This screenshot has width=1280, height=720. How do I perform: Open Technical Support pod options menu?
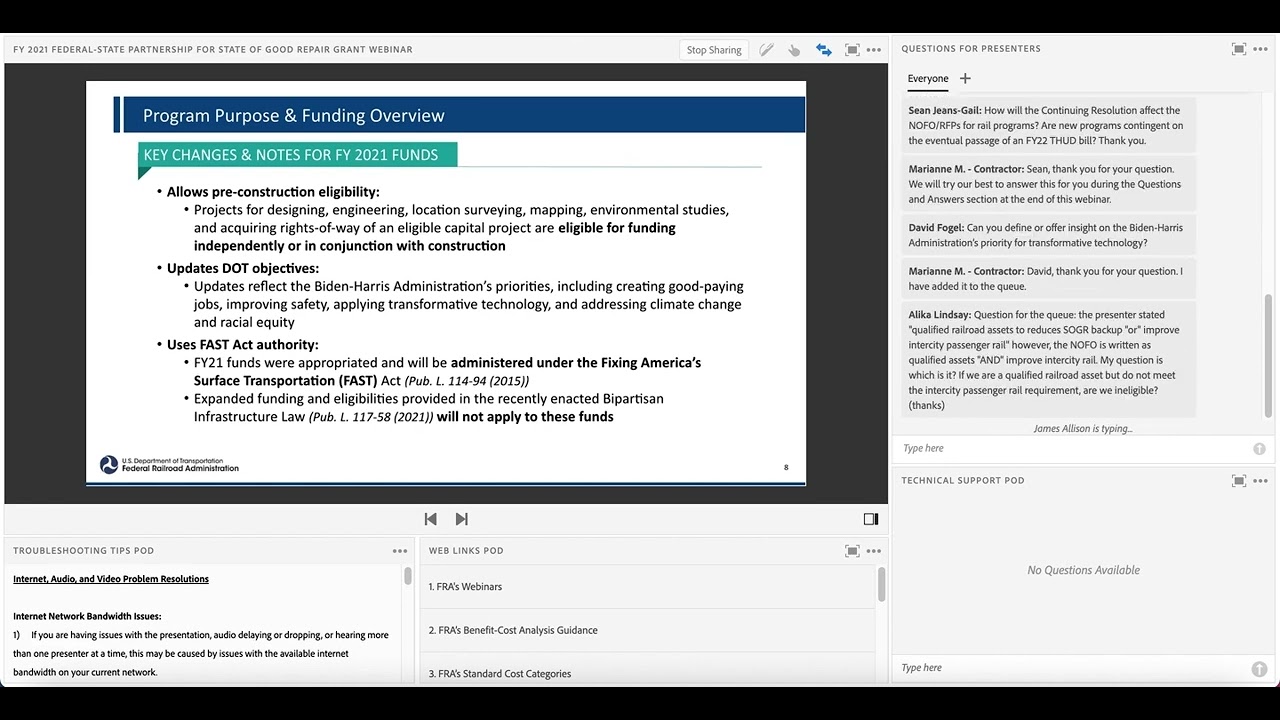pos(1261,481)
